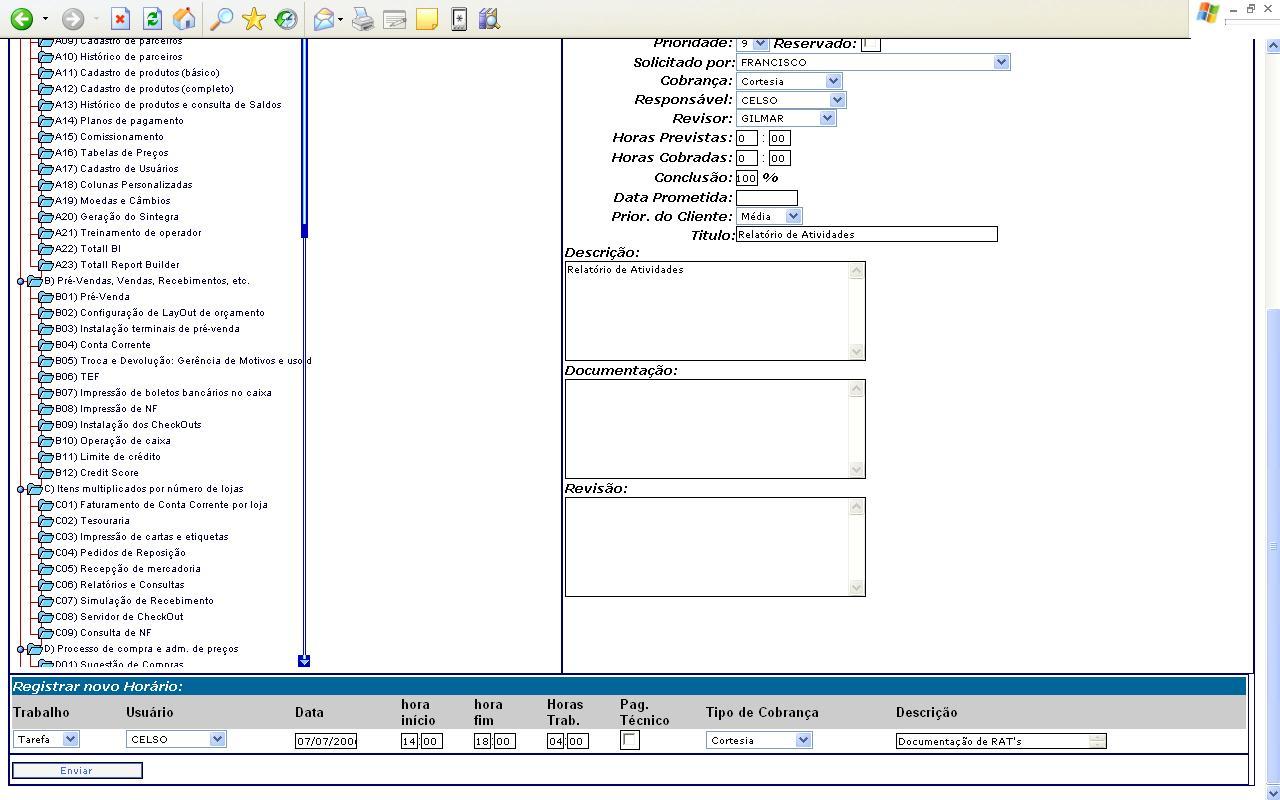Select tree item 'C06) Relatórios e Consultas'
Screen dimensions: 1280x800
point(120,585)
